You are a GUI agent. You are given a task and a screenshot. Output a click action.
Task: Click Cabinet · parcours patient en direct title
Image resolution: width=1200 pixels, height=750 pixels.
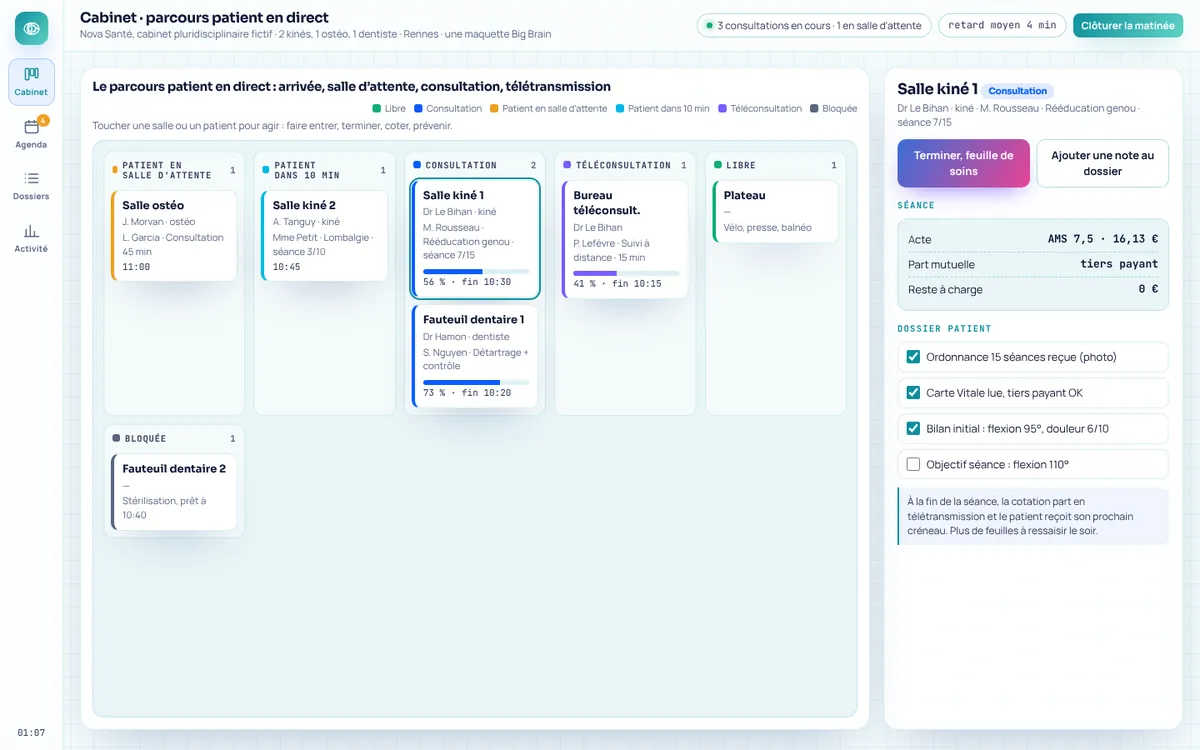[x=204, y=18]
